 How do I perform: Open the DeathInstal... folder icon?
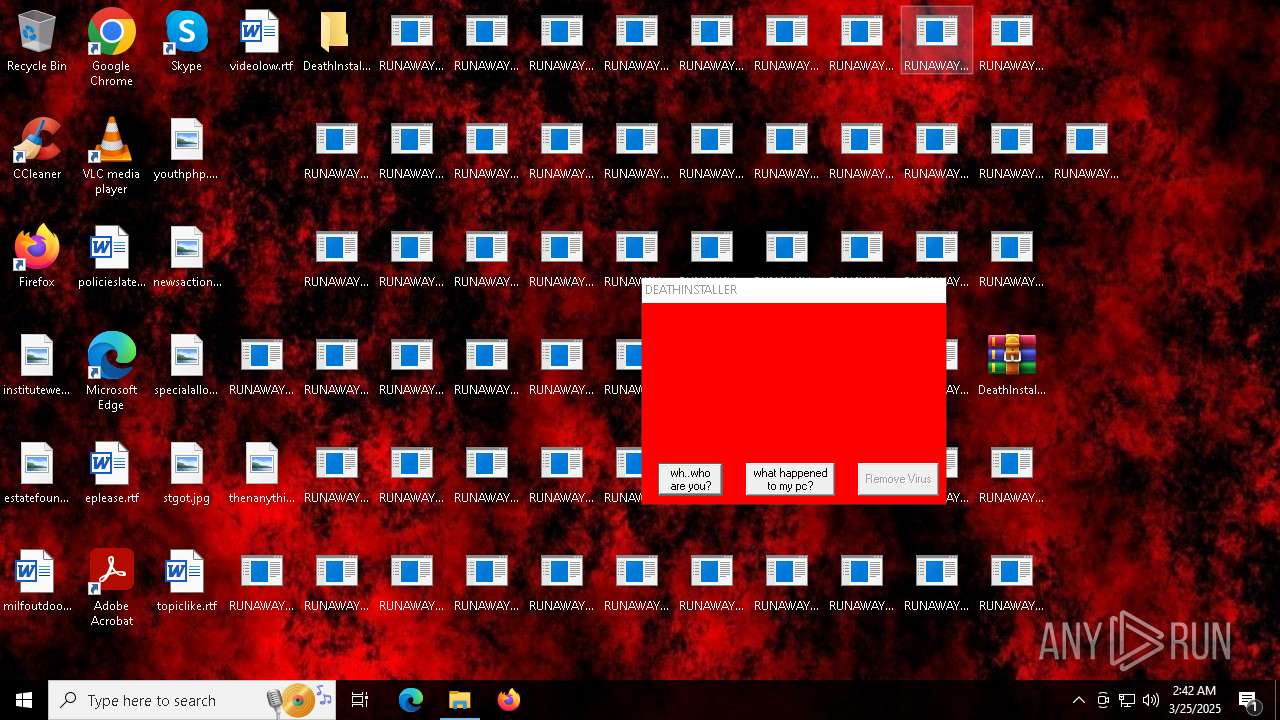(336, 42)
